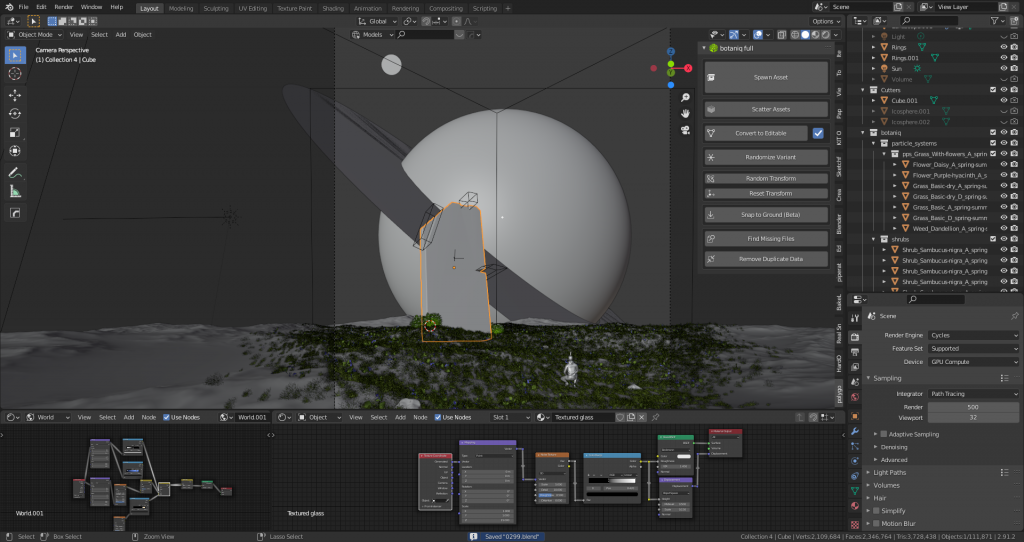Open the Render Engine dropdown
Image resolution: width=1024 pixels, height=542 pixels.
point(973,336)
